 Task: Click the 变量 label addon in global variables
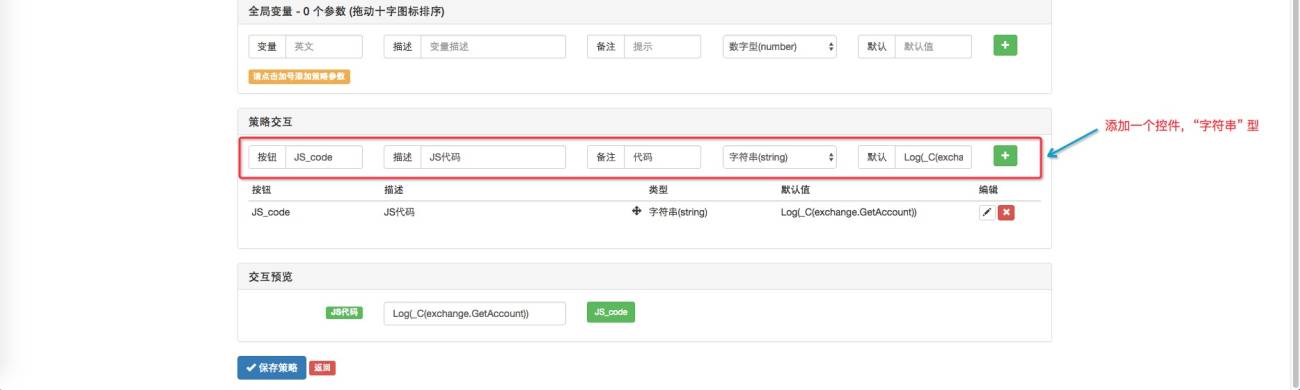click(x=267, y=46)
